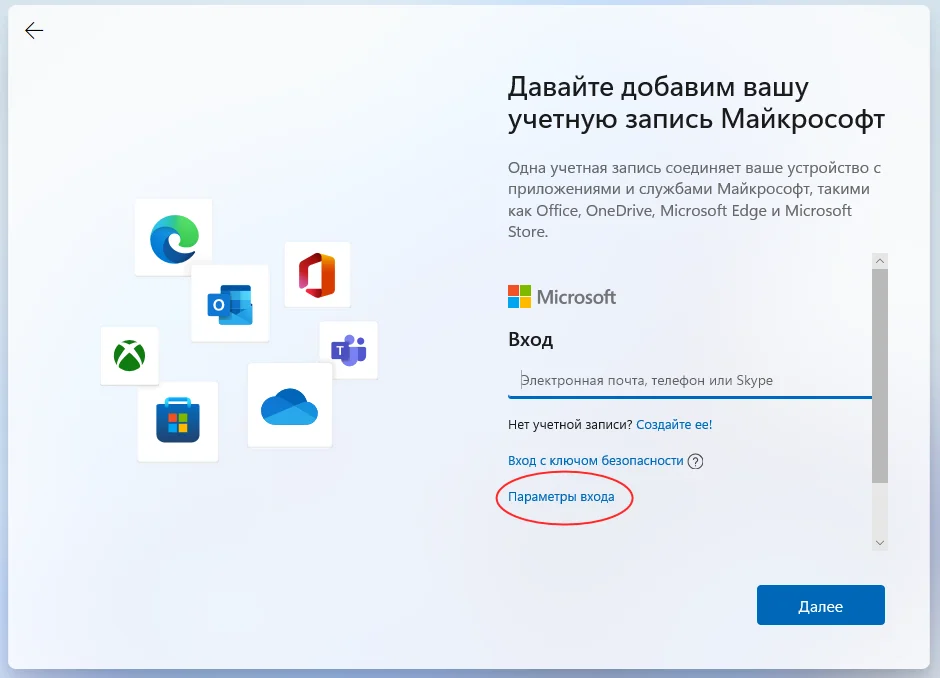Click the Xbox icon tile

point(129,355)
